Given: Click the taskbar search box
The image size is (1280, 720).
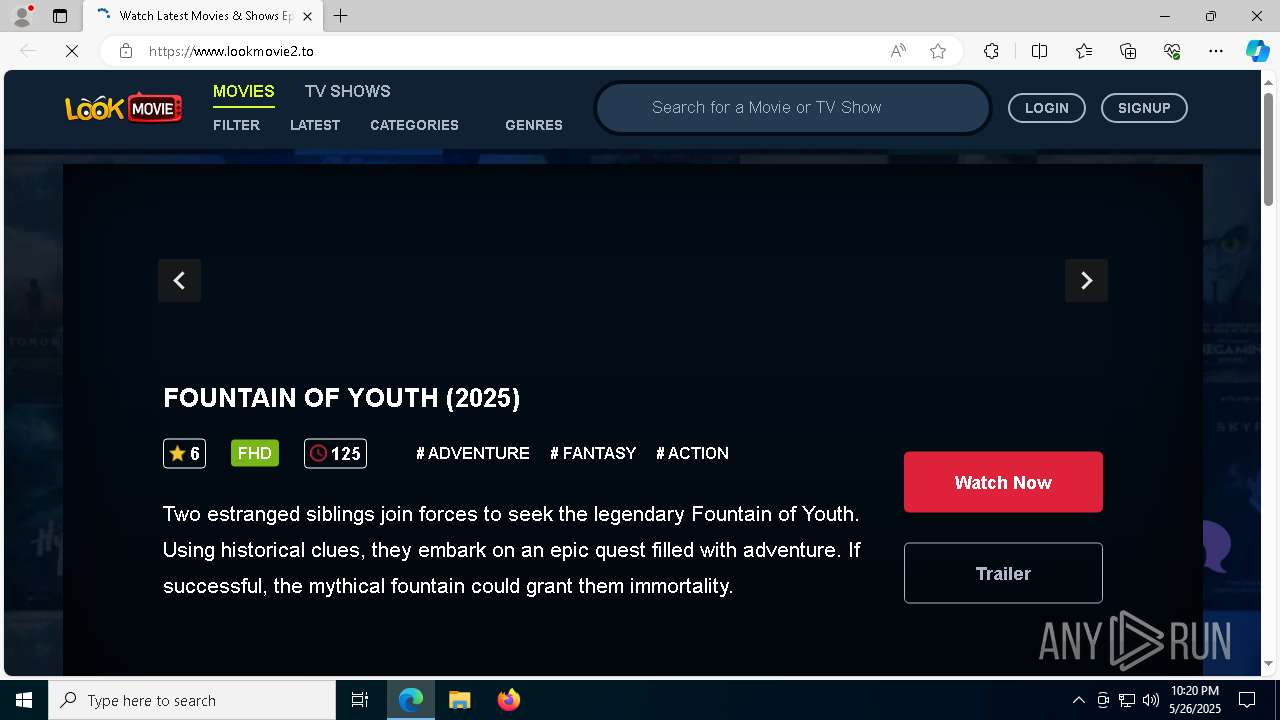Looking at the screenshot, I should 192,700.
